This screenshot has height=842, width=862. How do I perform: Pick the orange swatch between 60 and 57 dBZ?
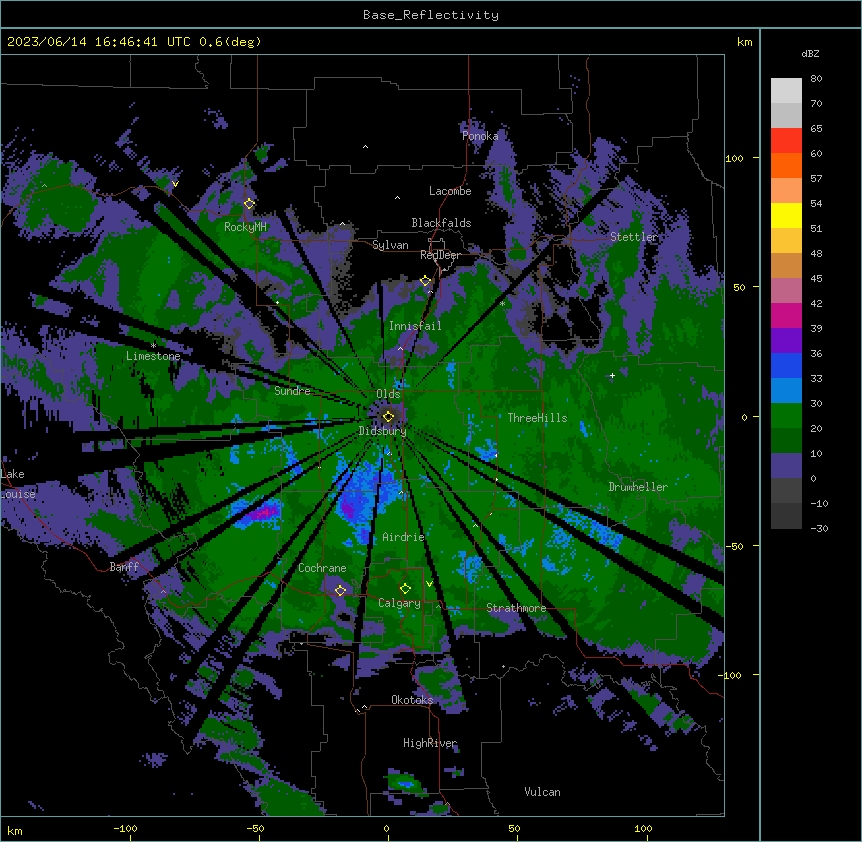[x=786, y=165]
